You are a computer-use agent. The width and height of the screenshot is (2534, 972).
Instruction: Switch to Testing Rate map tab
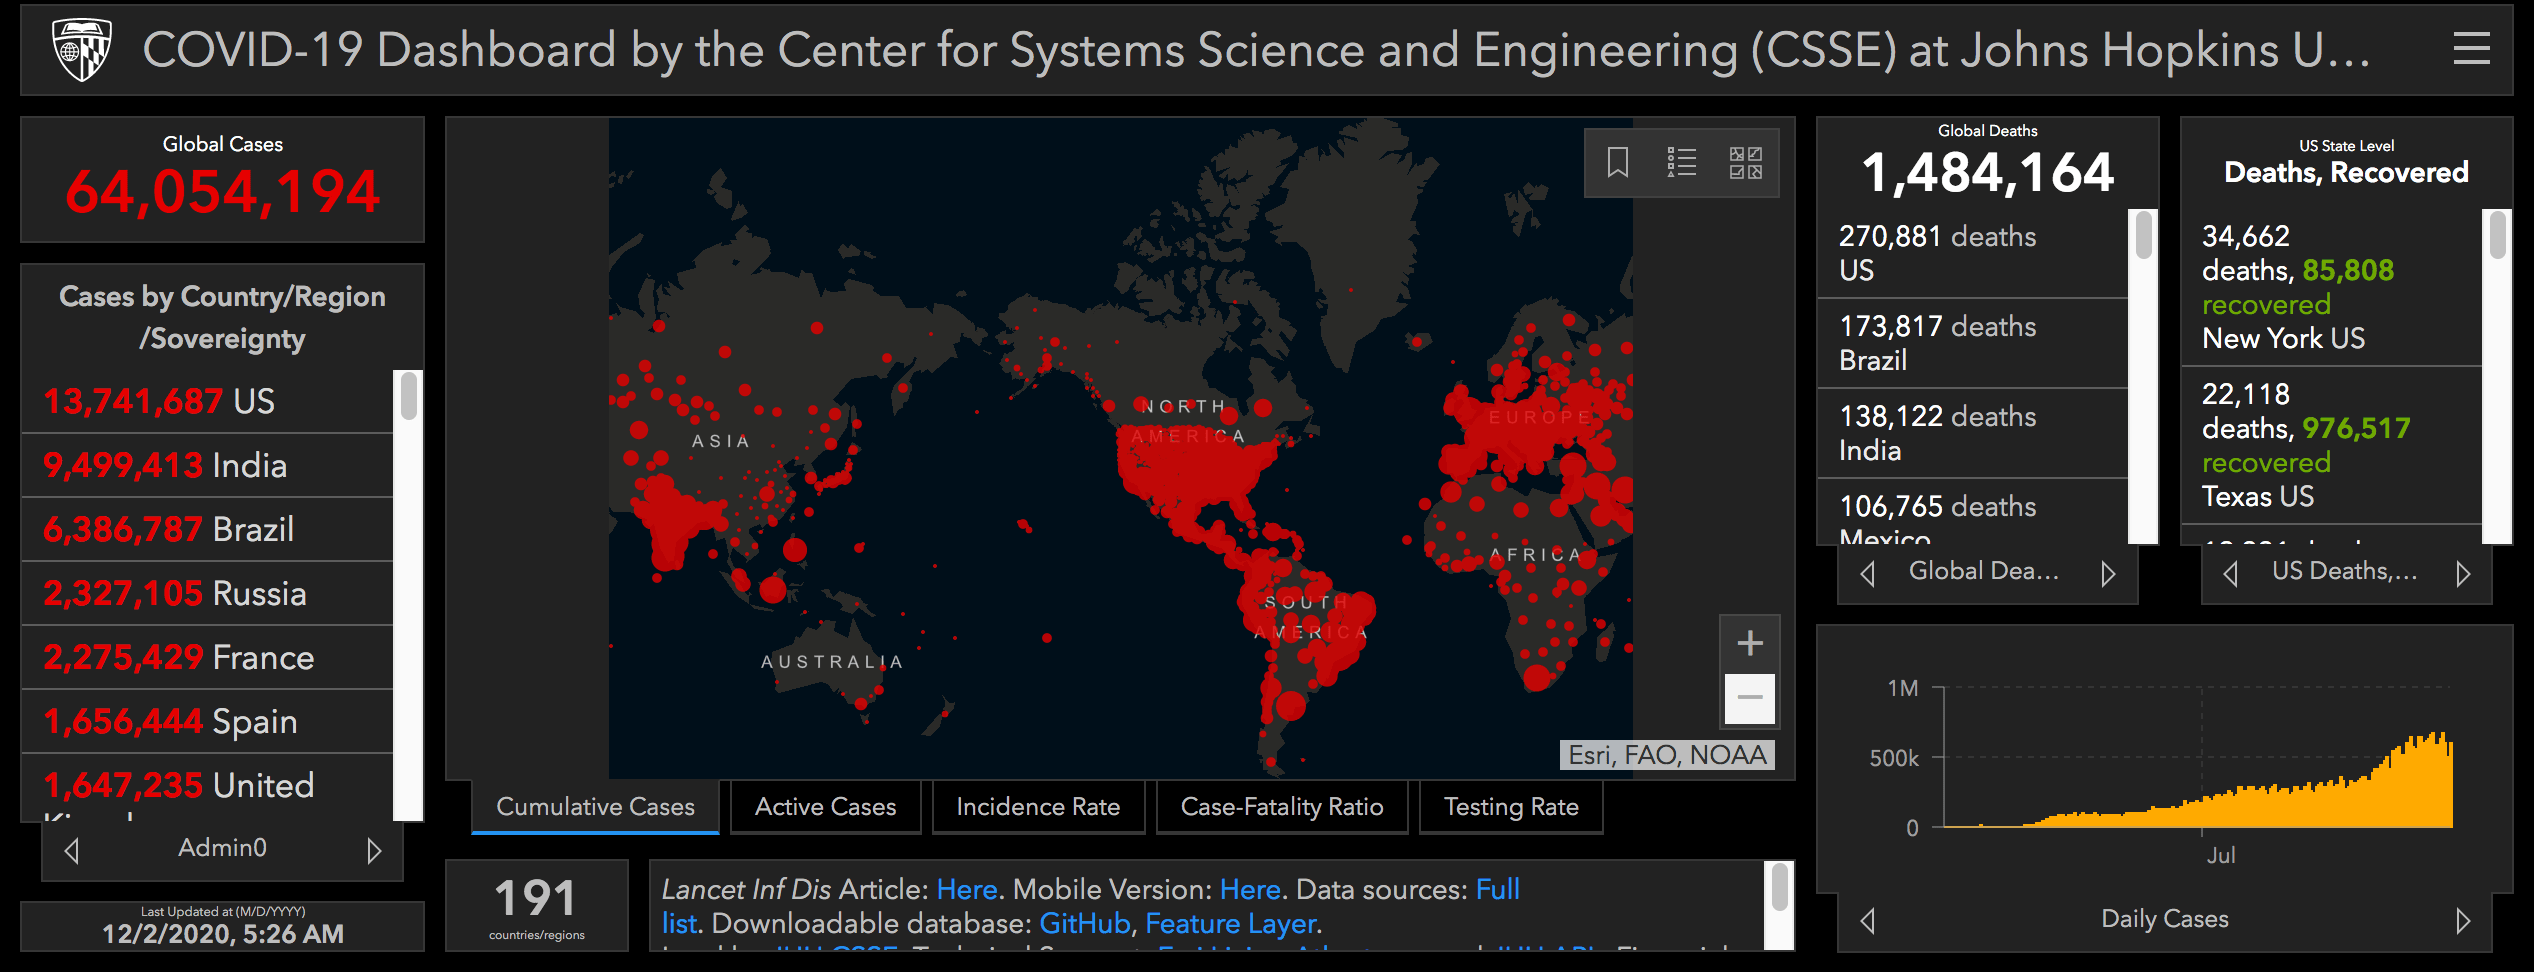1511,807
